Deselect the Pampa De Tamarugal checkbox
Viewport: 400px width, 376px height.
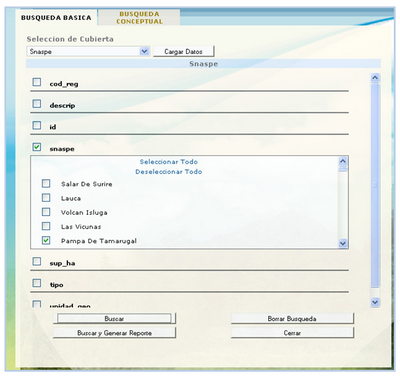46,240
